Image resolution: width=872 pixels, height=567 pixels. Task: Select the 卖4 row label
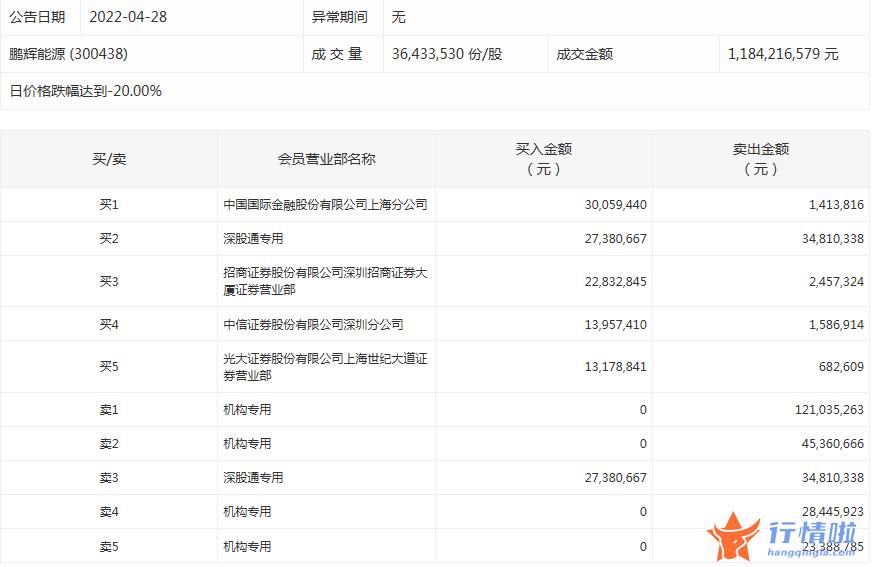tap(109, 511)
